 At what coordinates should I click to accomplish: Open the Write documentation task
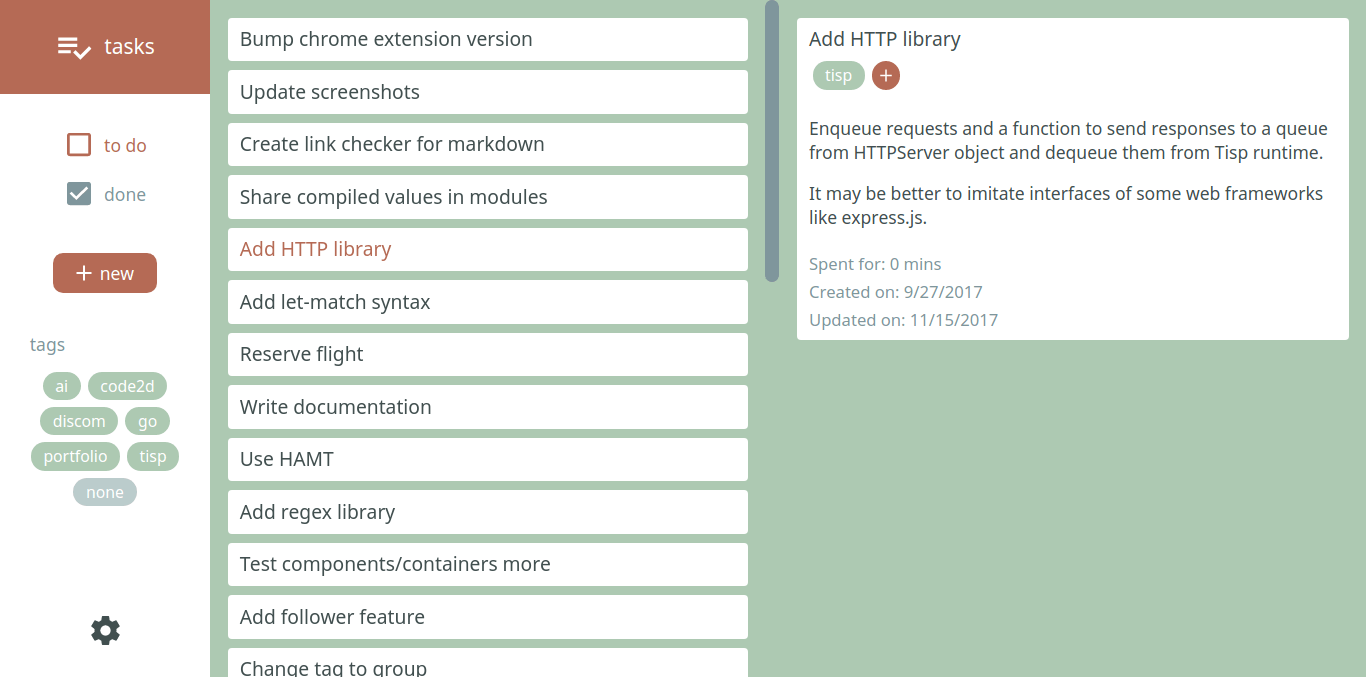[x=488, y=407]
